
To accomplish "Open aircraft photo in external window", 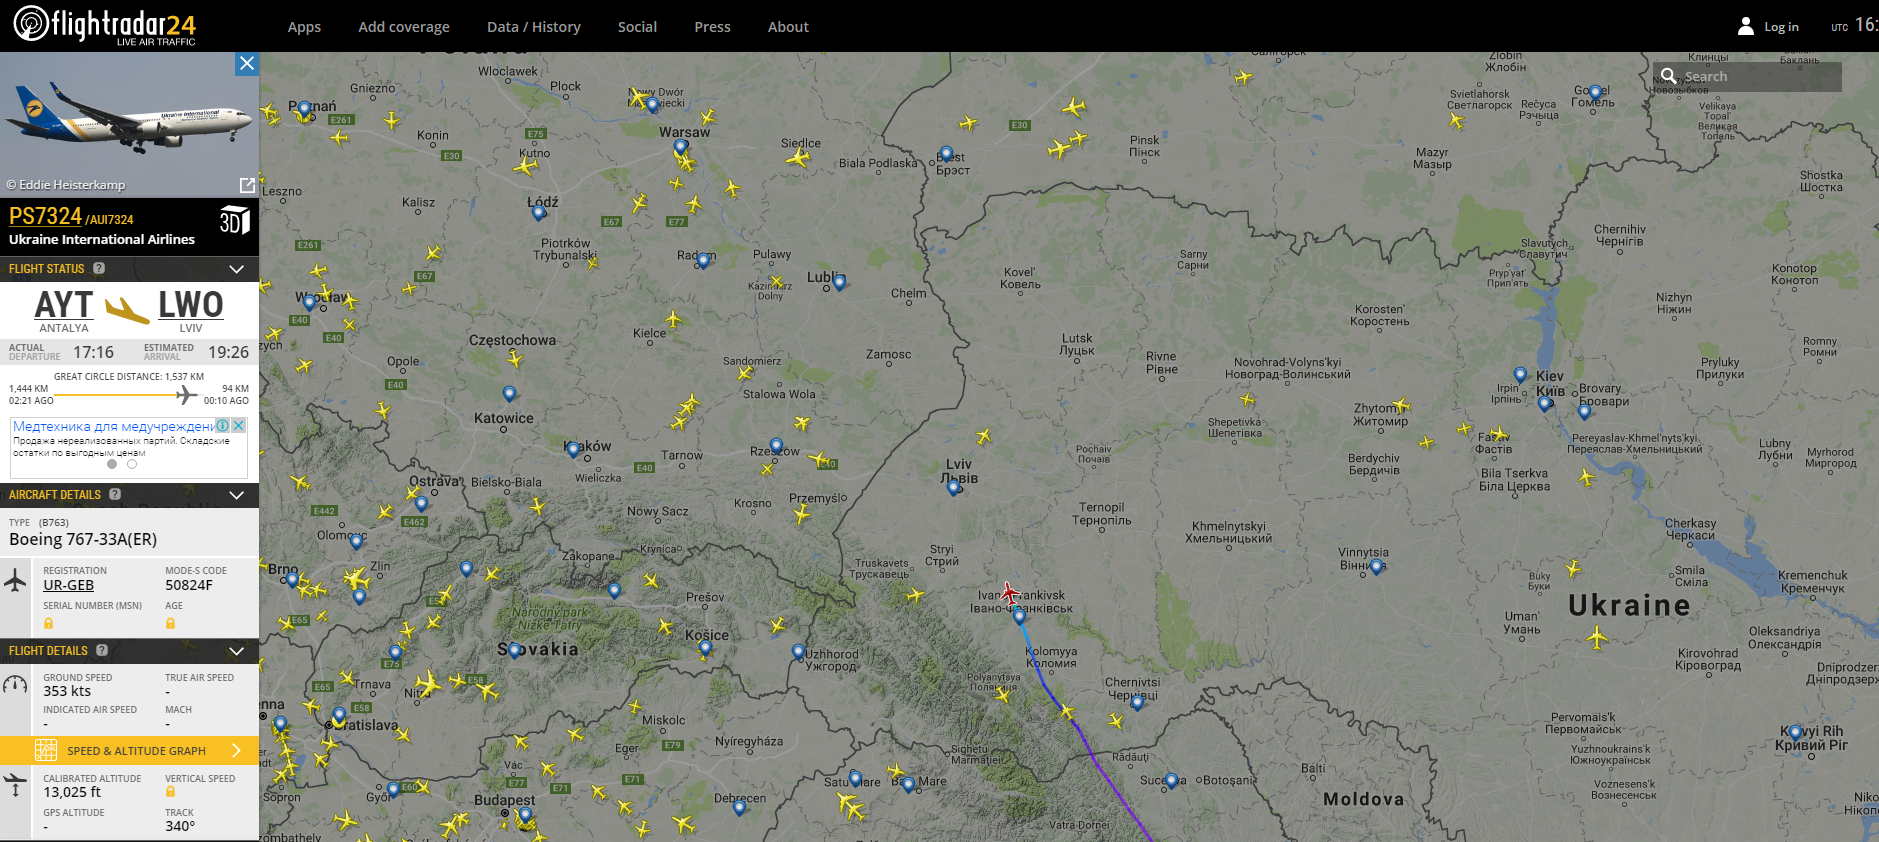I will point(247,185).
